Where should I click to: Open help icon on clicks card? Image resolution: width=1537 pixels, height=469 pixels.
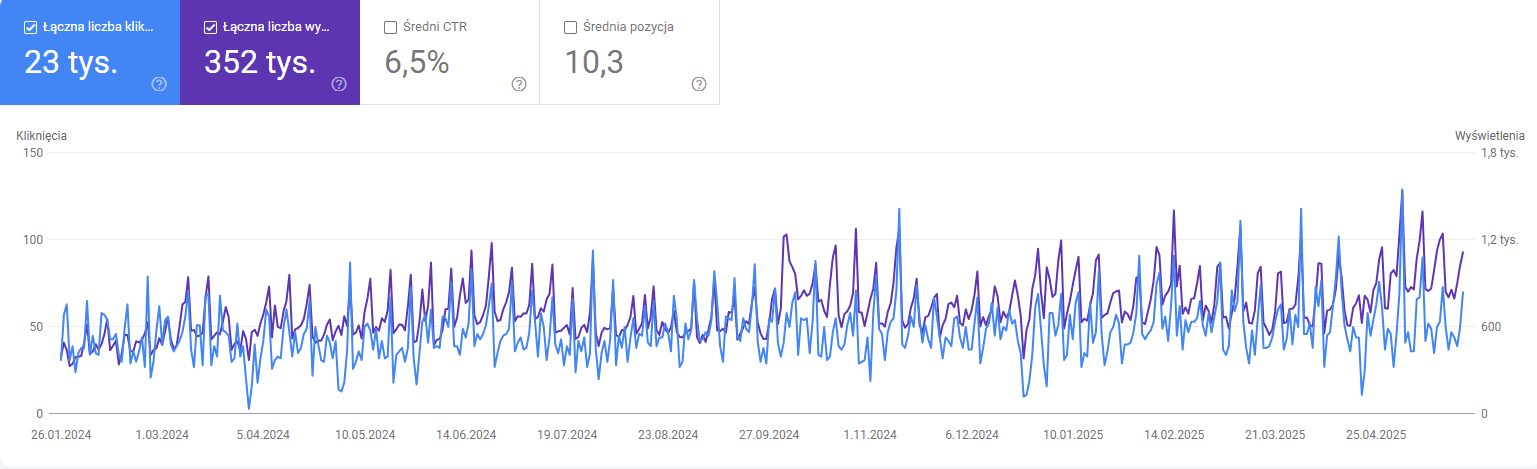click(159, 84)
